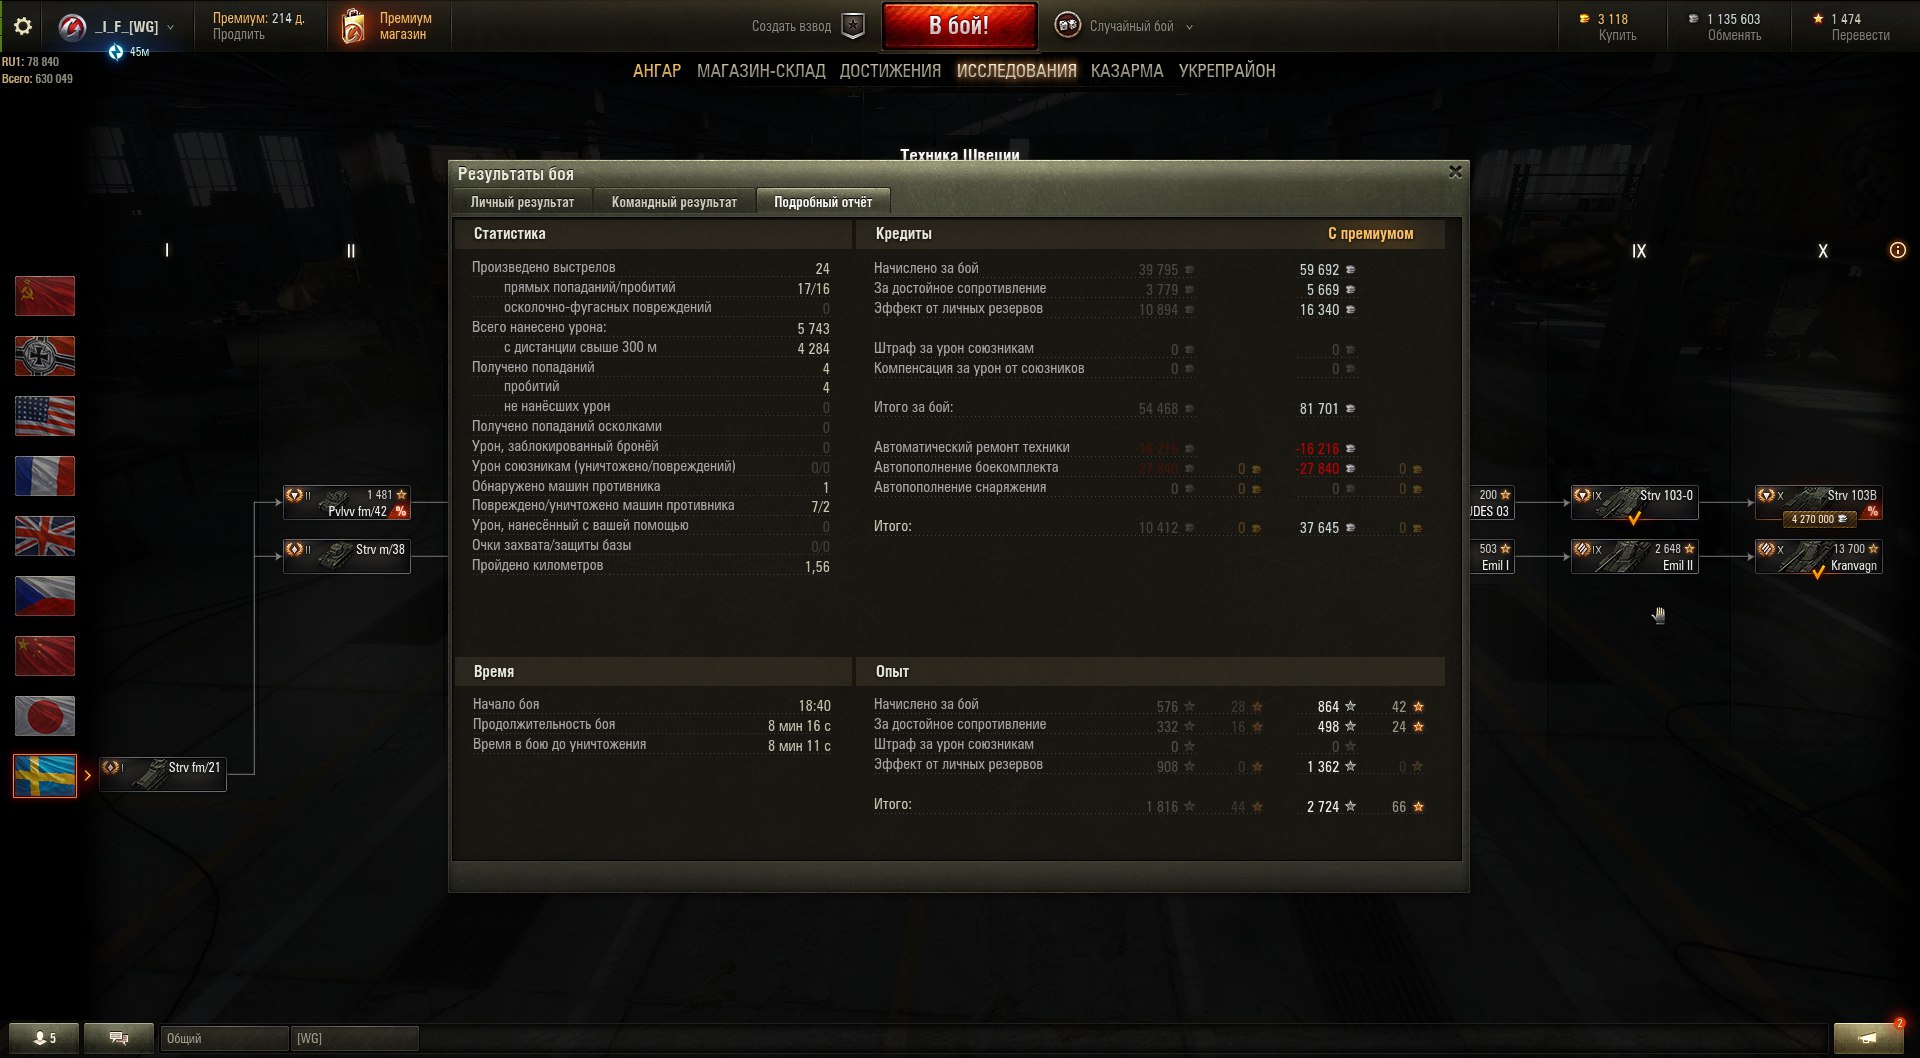Screen dimensions: 1920x1058
Task: Close the battle results window
Action: point(1455,172)
